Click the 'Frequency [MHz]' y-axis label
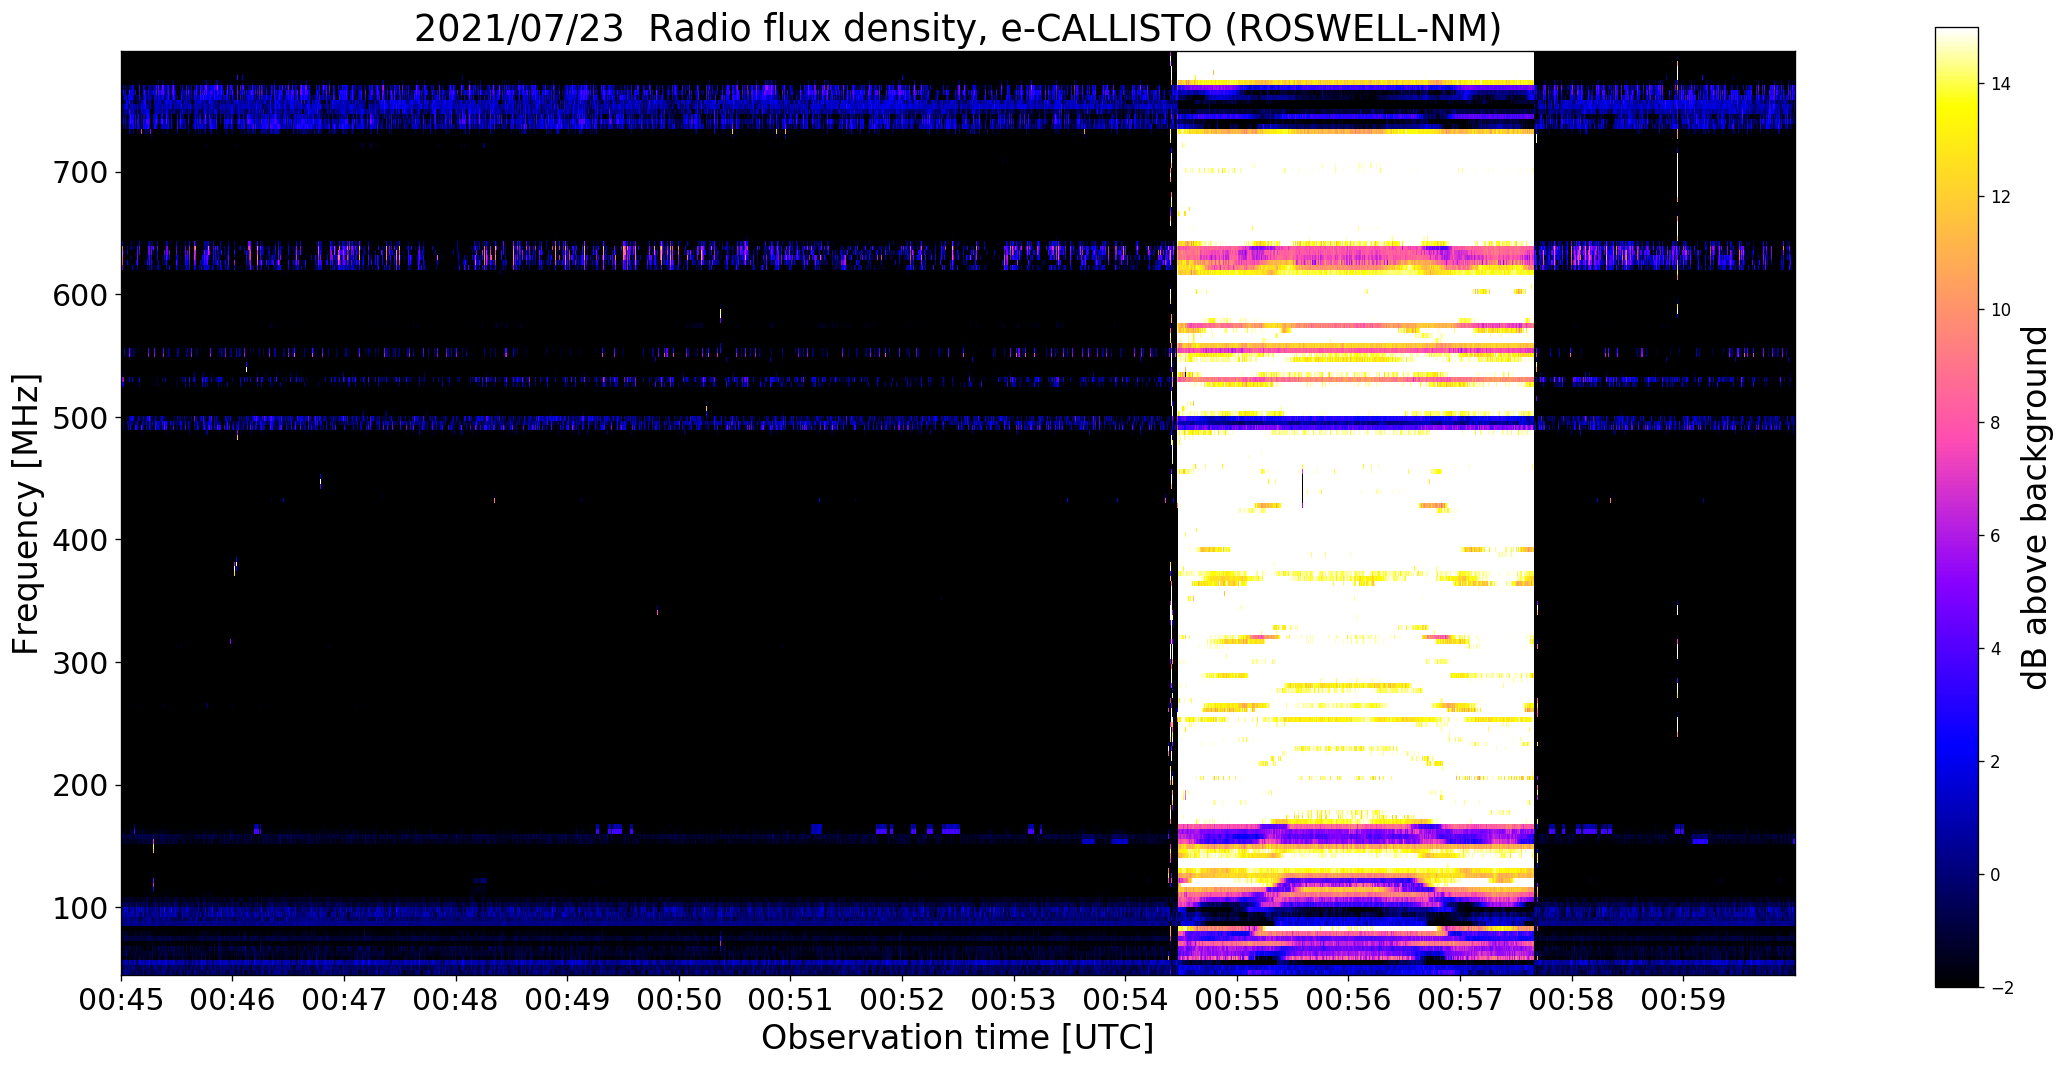This screenshot has height=1067, width=2066. click(27, 514)
